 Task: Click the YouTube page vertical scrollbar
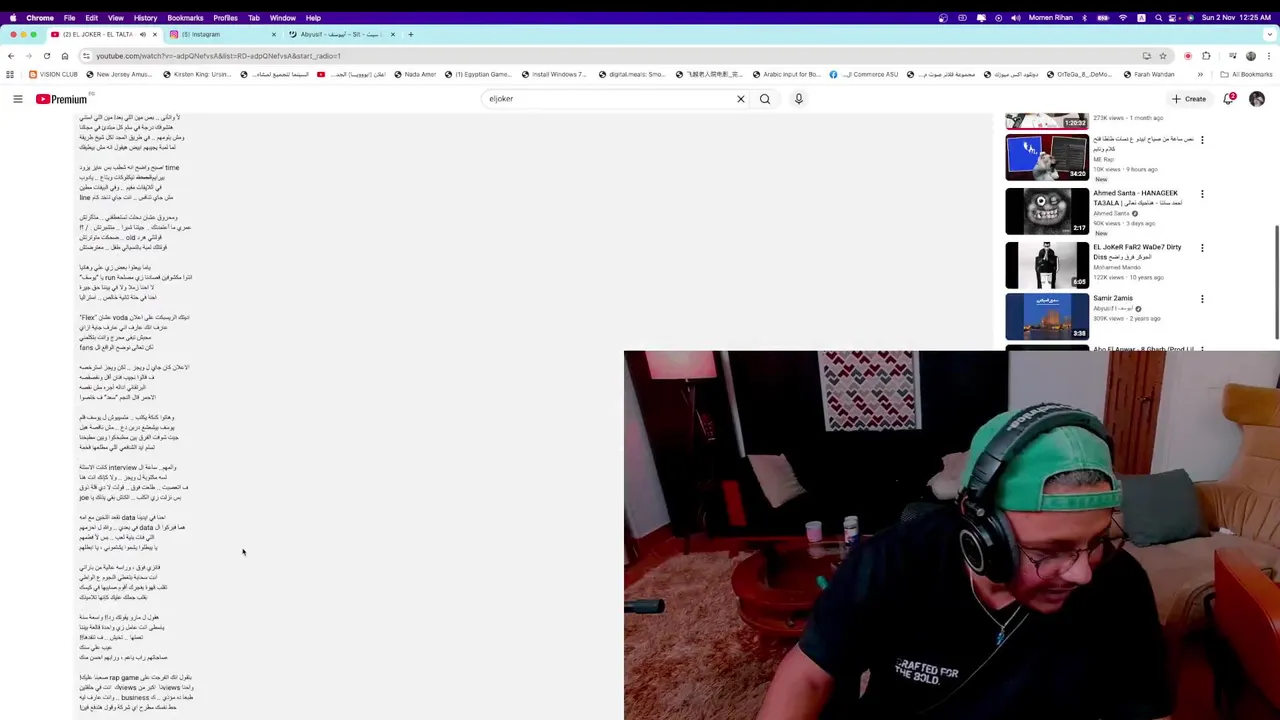1275,280
